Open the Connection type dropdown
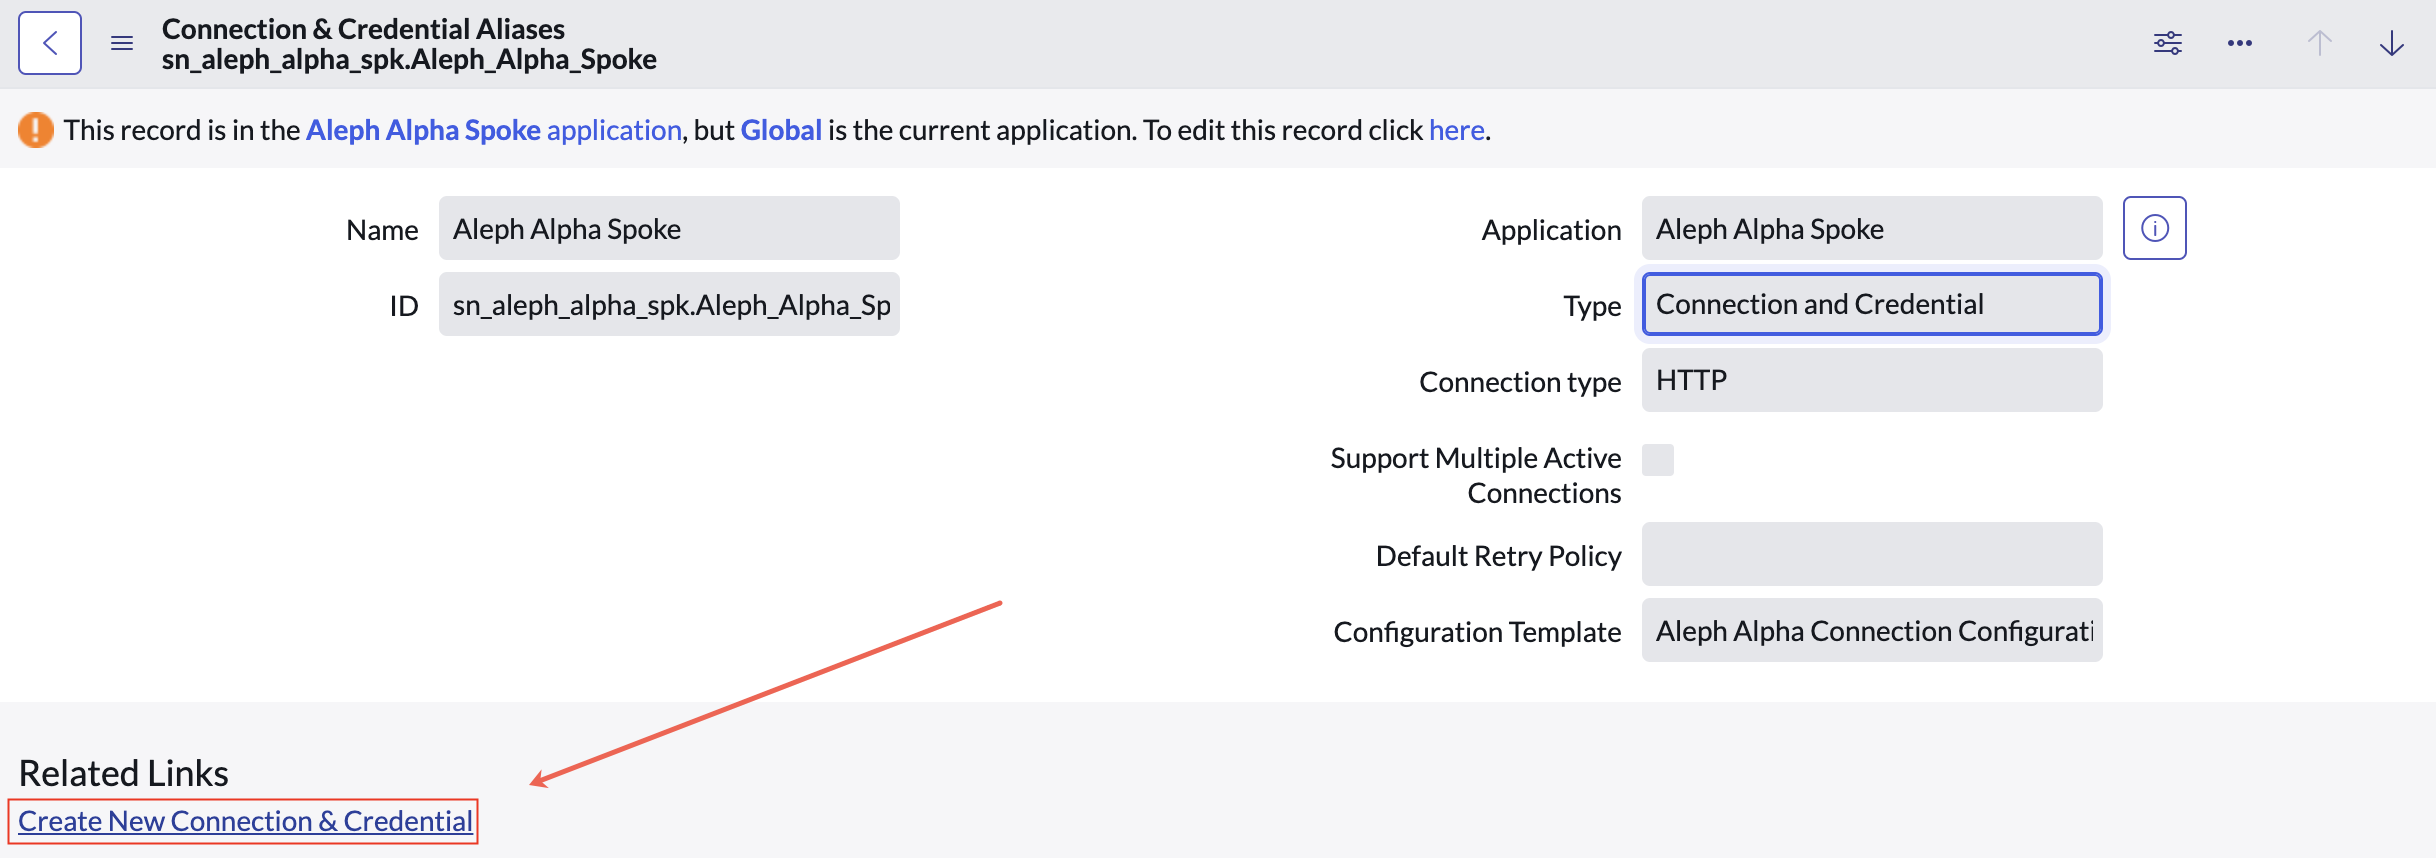This screenshot has width=2436, height=858. 1872,380
